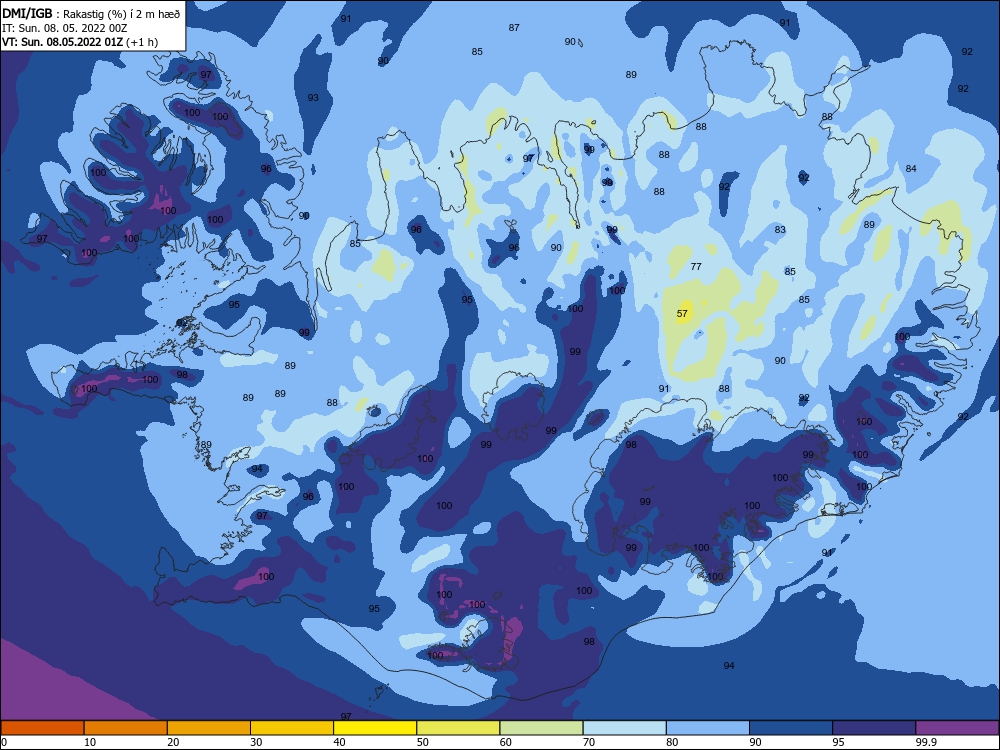Click the medium blue 80–90 legend swatch
The width and height of the screenshot is (1000, 750).
[708, 728]
